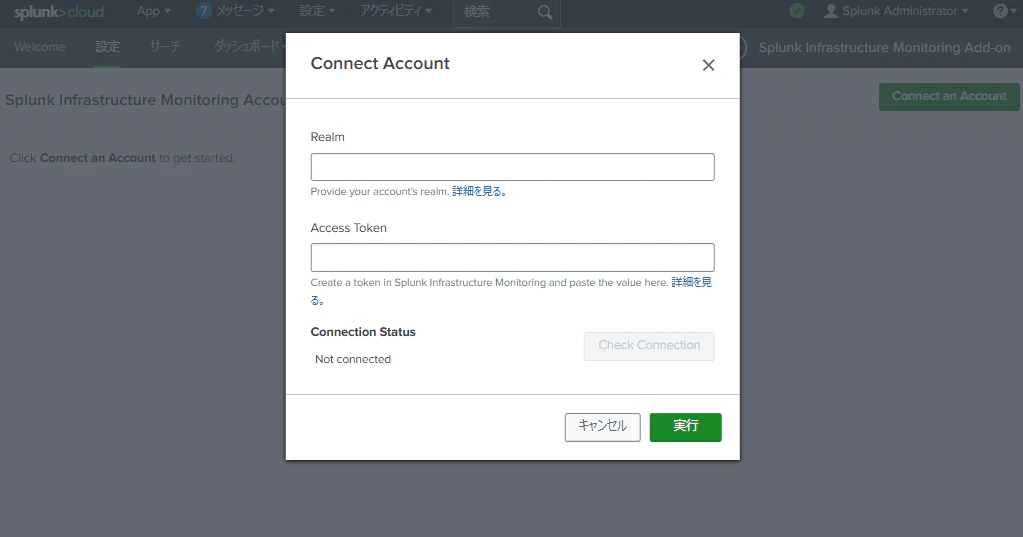Select the サーチ tab
Viewport: 1023px width, 537px height.
pyautogui.click(x=165, y=47)
